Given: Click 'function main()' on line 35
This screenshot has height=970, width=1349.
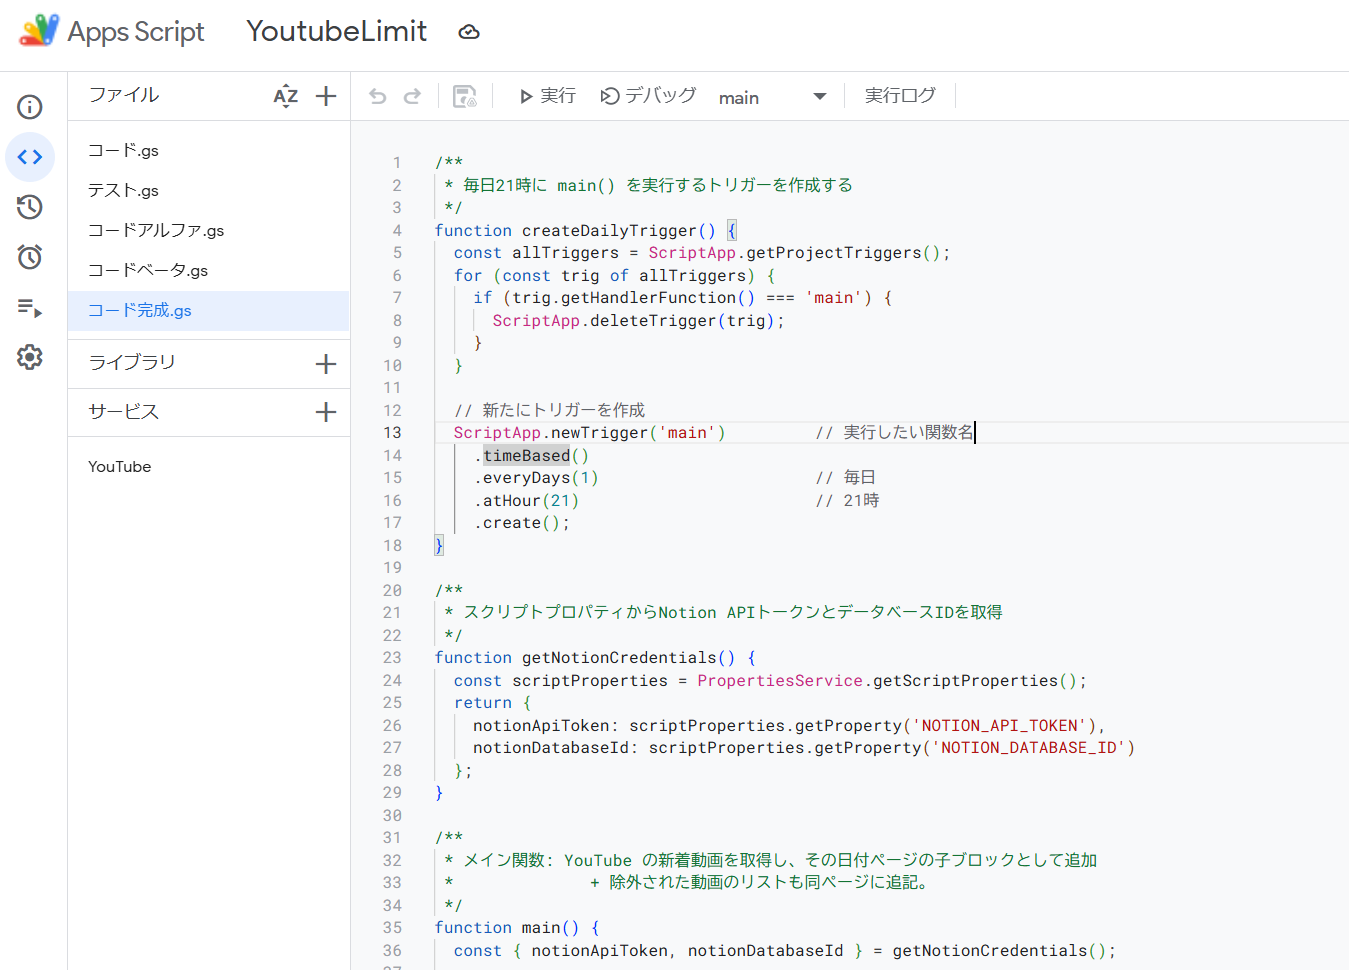Looking at the screenshot, I should (x=507, y=928).
